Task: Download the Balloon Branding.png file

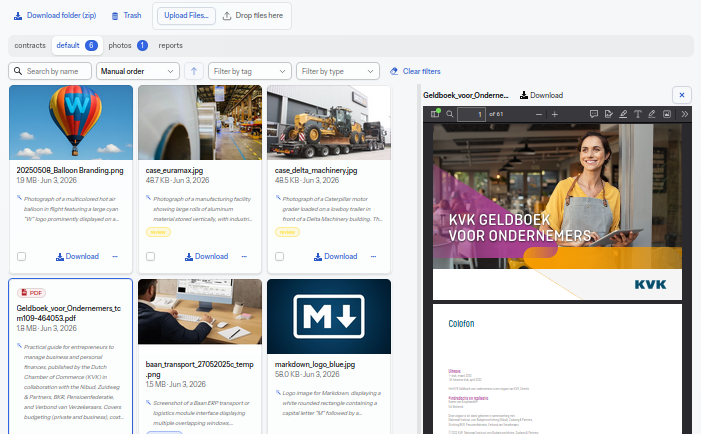Action: (x=77, y=257)
